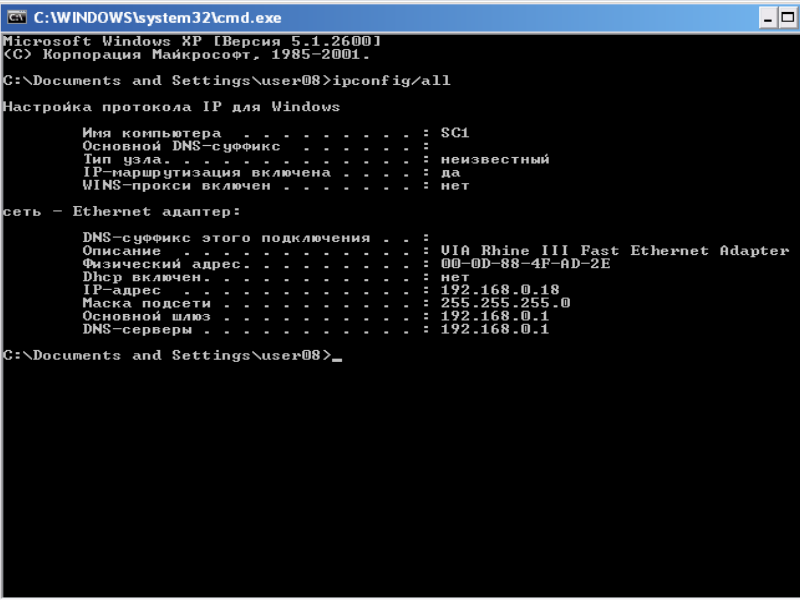Click the label "IP-адрес"

(x=122, y=290)
